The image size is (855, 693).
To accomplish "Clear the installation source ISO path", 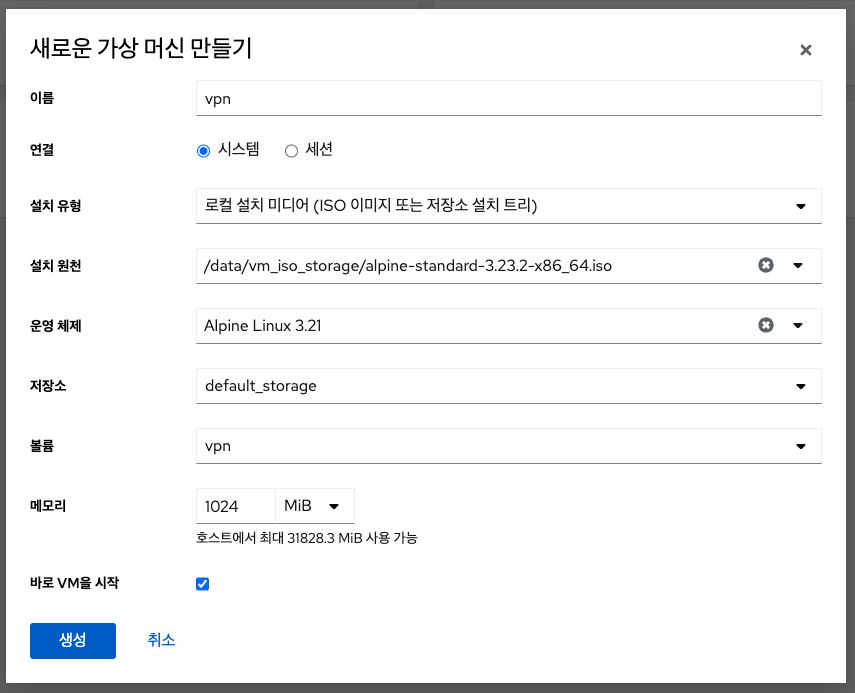I will coord(766,265).
